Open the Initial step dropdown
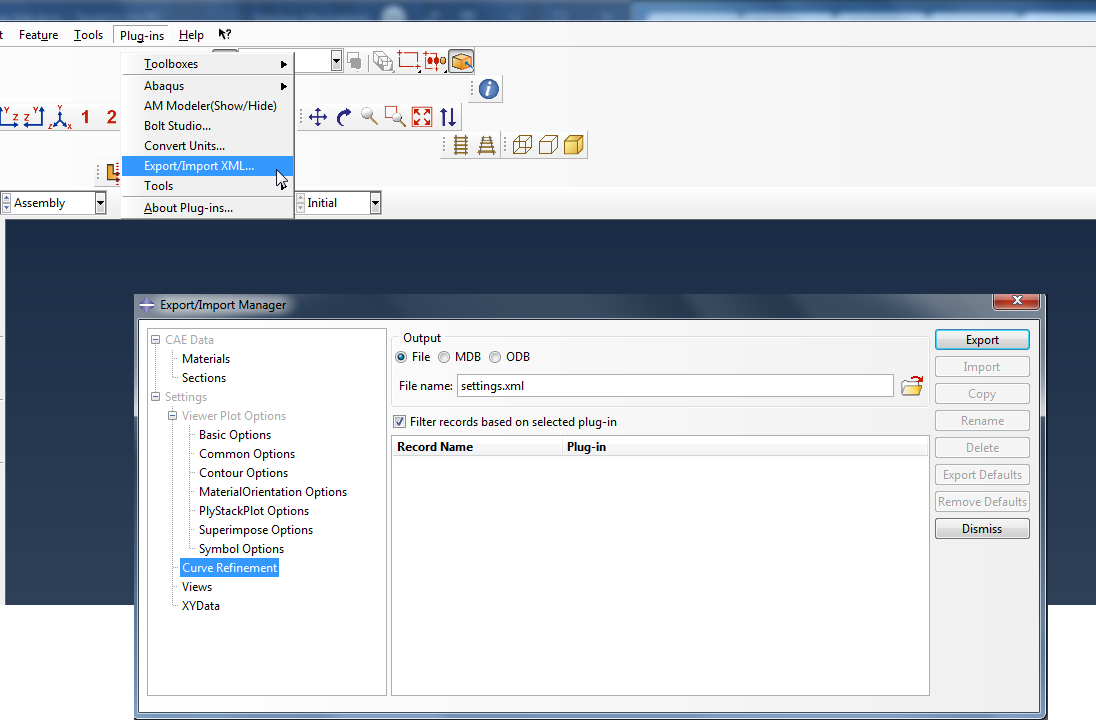Screen dimensions: 1096x720 [374, 202]
